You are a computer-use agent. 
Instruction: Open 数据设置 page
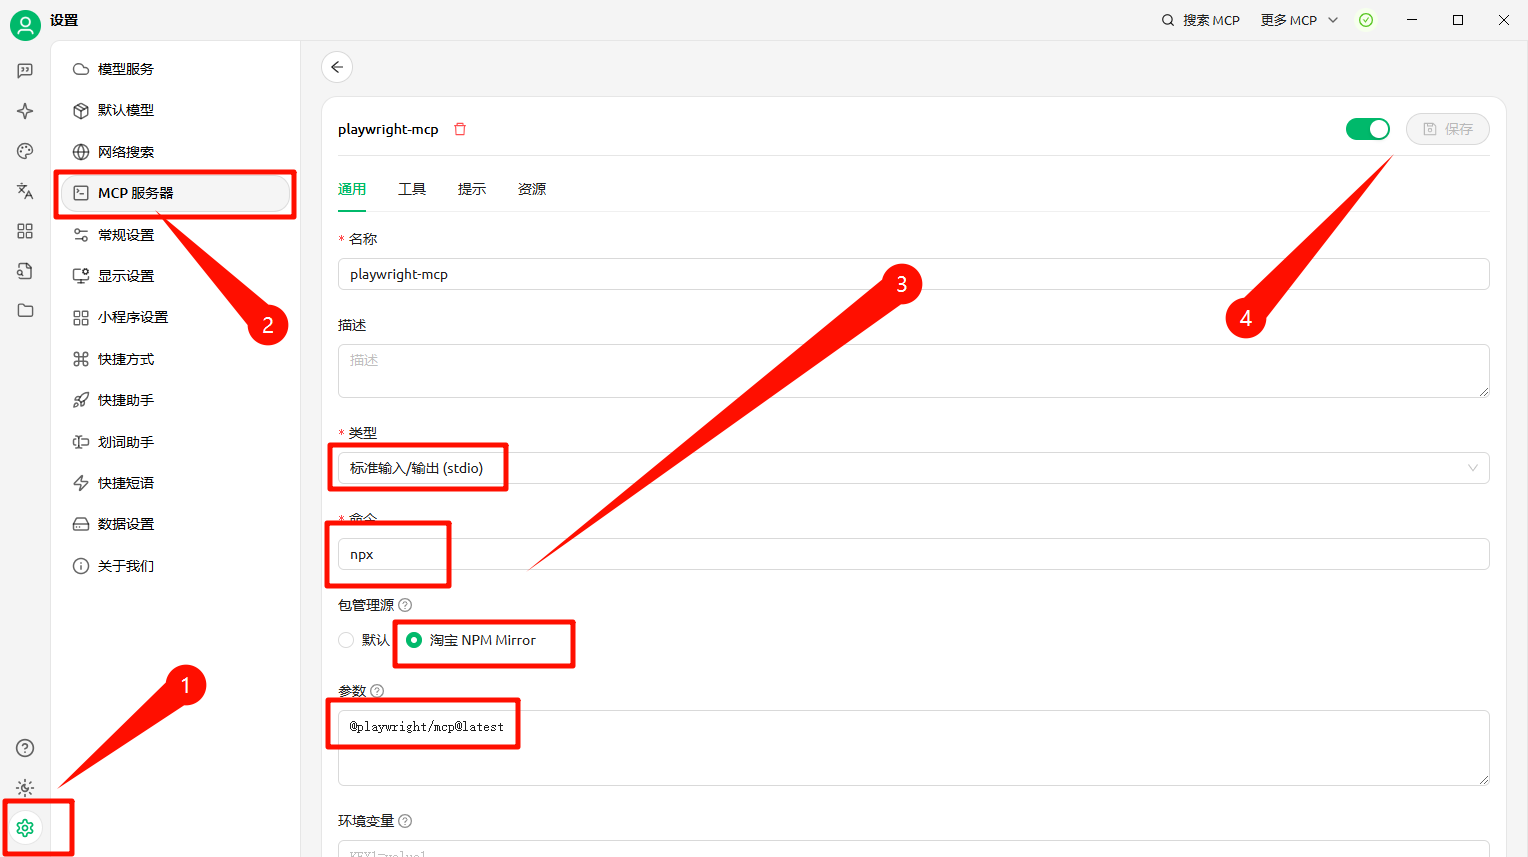[x=176, y=524]
